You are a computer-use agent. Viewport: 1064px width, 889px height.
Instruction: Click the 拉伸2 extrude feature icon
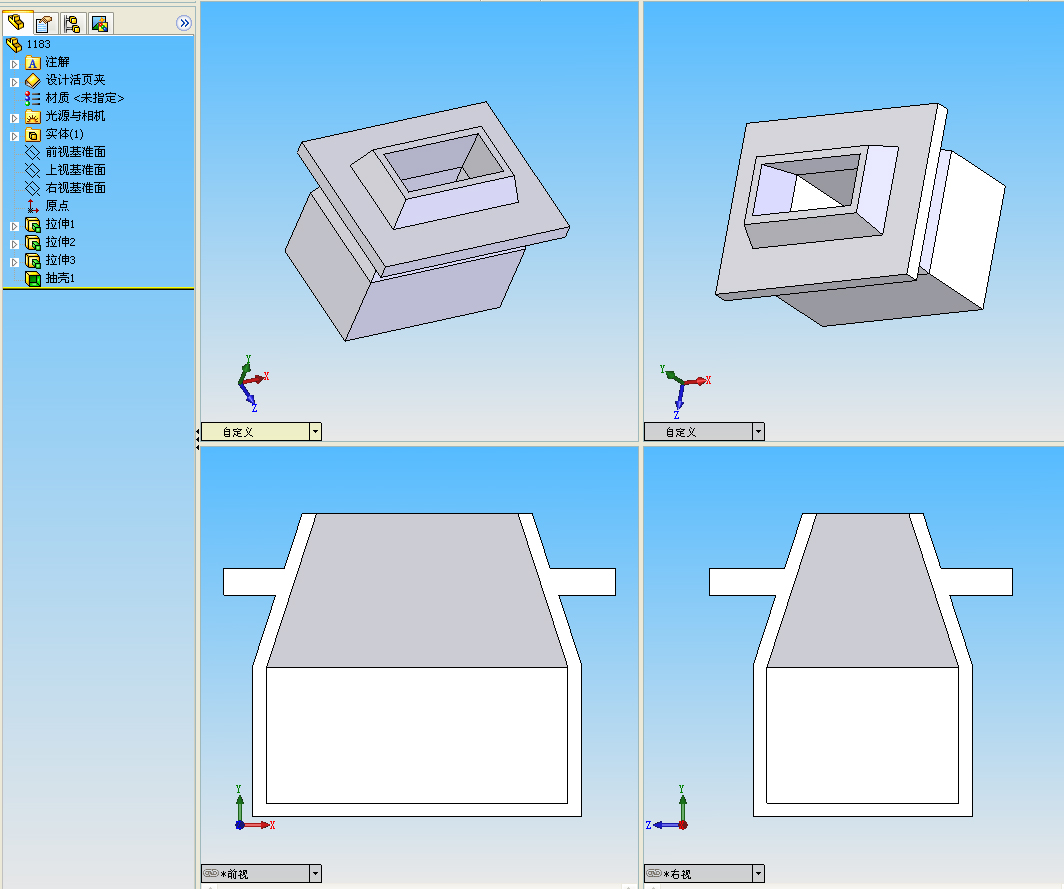point(33,242)
